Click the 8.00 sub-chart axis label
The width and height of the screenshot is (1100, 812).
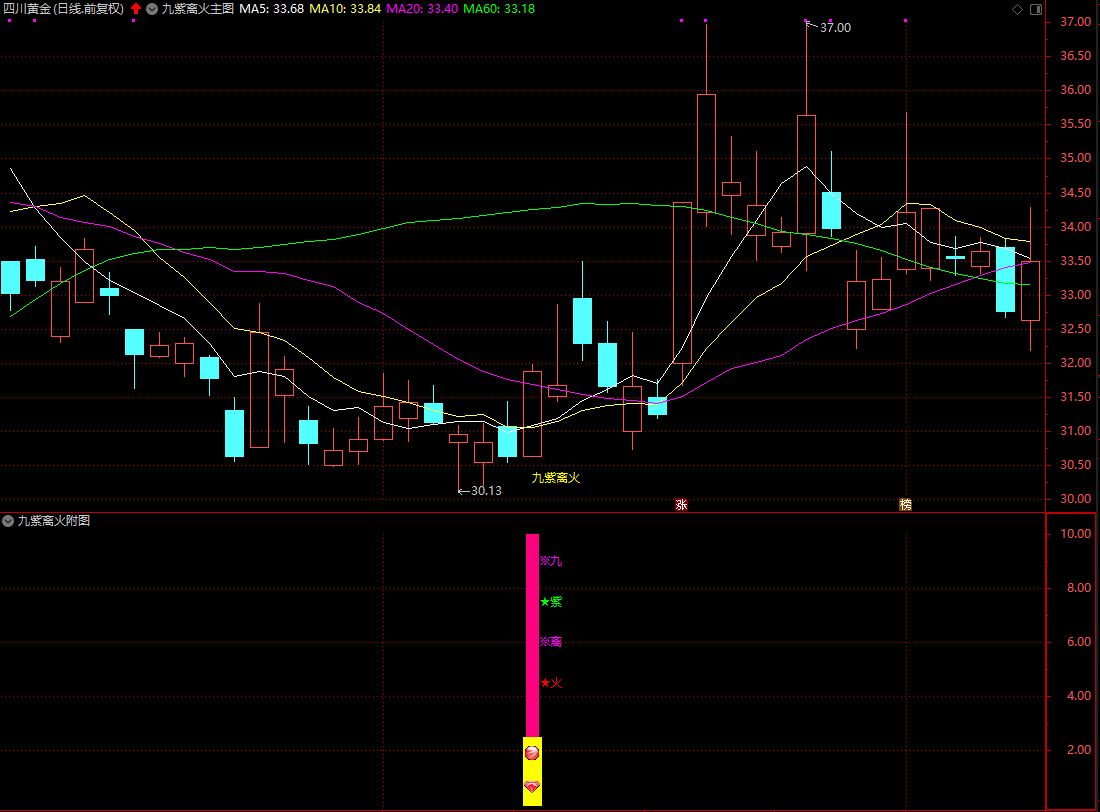[1079, 588]
